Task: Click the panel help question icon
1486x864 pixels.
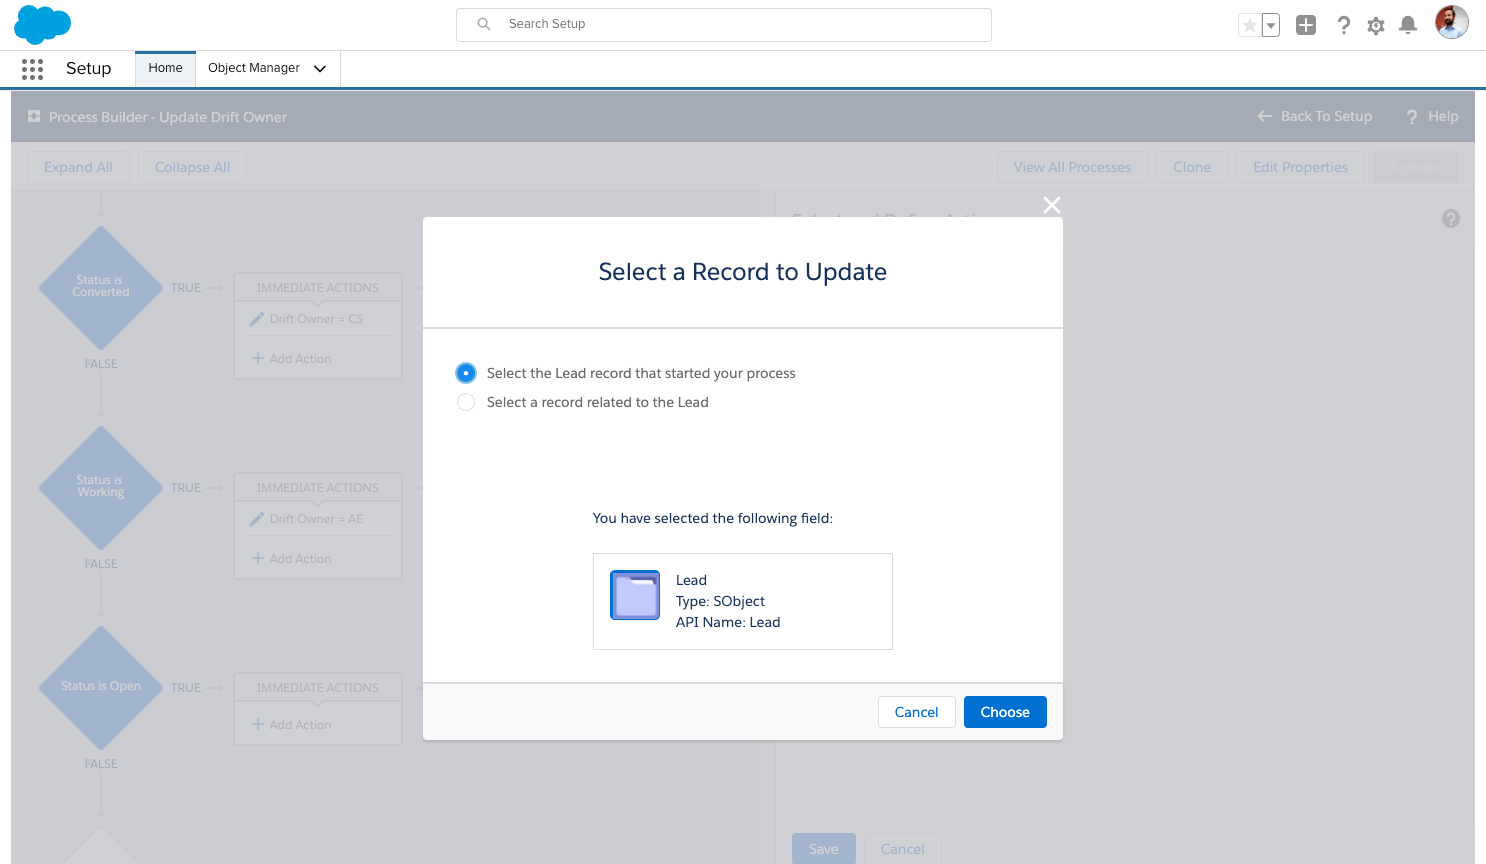Action: click(1451, 219)
